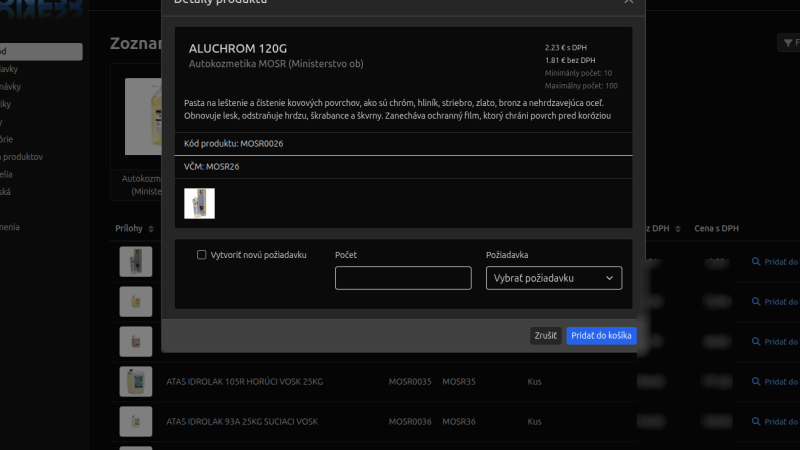
Task: Open thumbnail of first table row
Action: [x=136, y=262]
